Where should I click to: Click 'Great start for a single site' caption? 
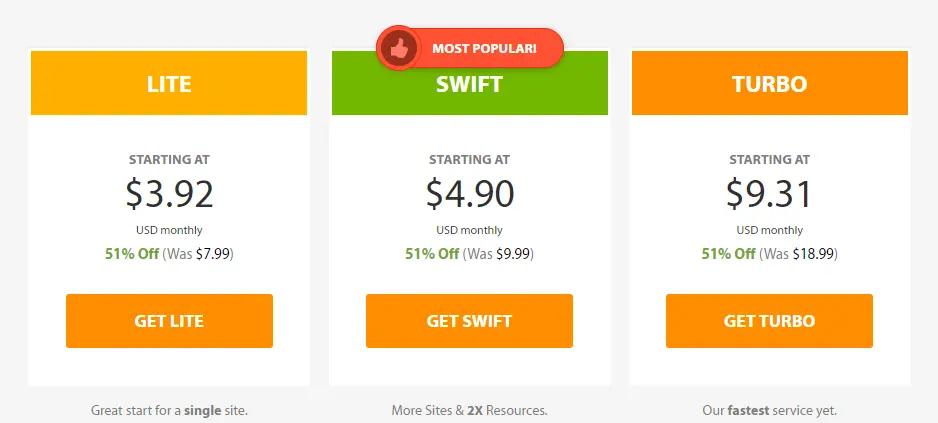tap(169, 411)
